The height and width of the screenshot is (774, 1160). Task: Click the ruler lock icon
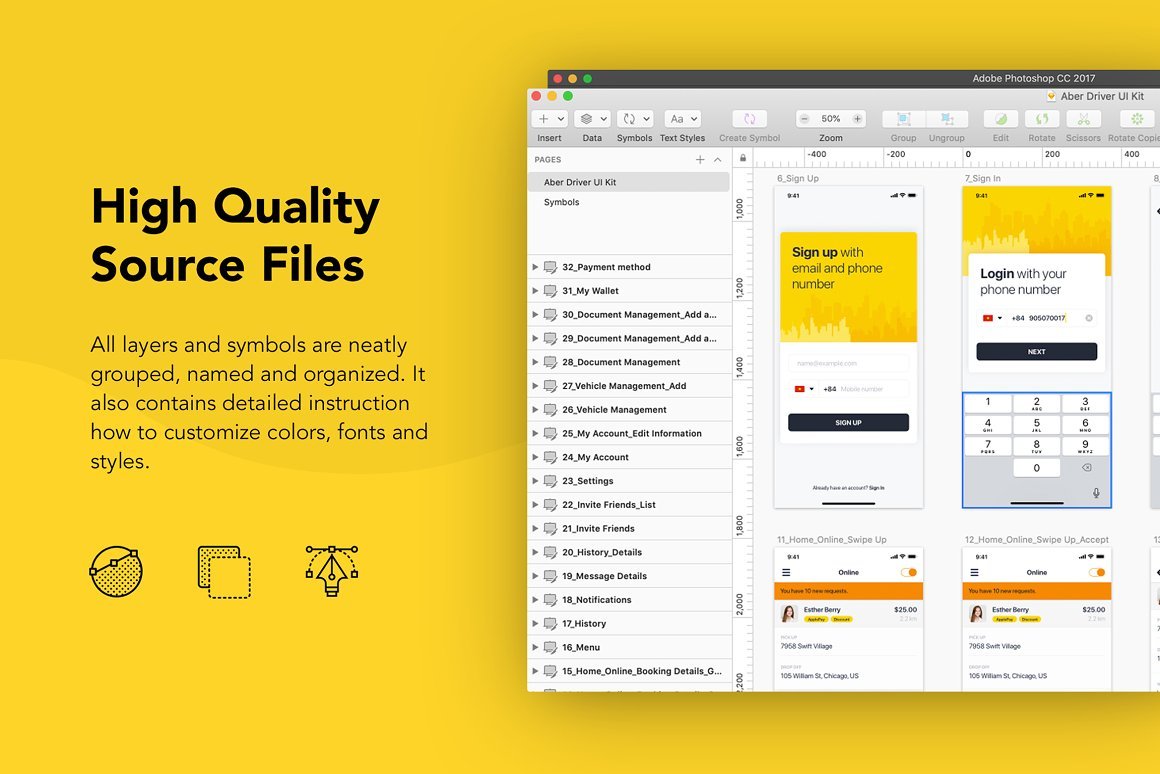(743, 158)
